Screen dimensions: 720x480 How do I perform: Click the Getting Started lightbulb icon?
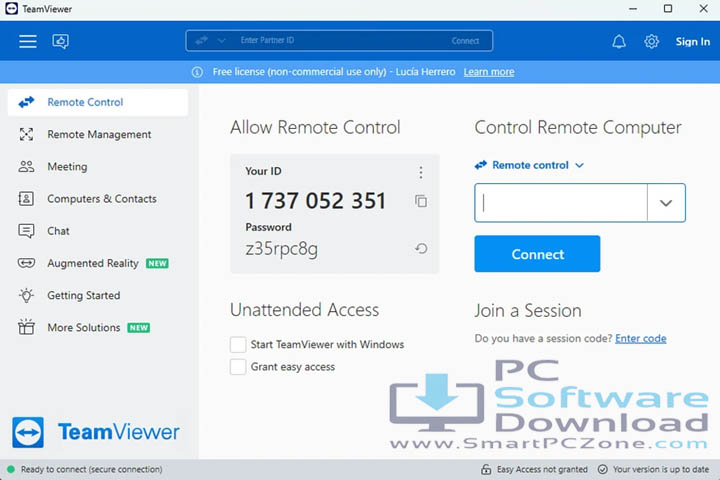point(26,295)
